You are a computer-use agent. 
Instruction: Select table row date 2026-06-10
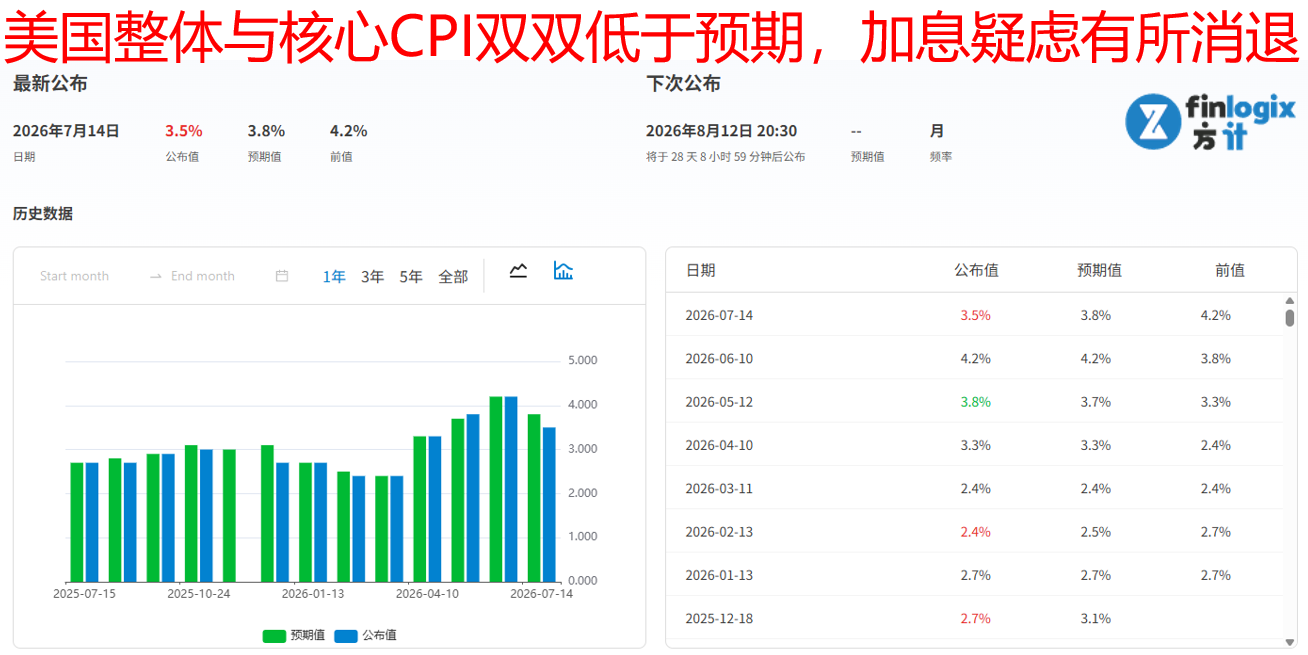[x=719, y=358]
